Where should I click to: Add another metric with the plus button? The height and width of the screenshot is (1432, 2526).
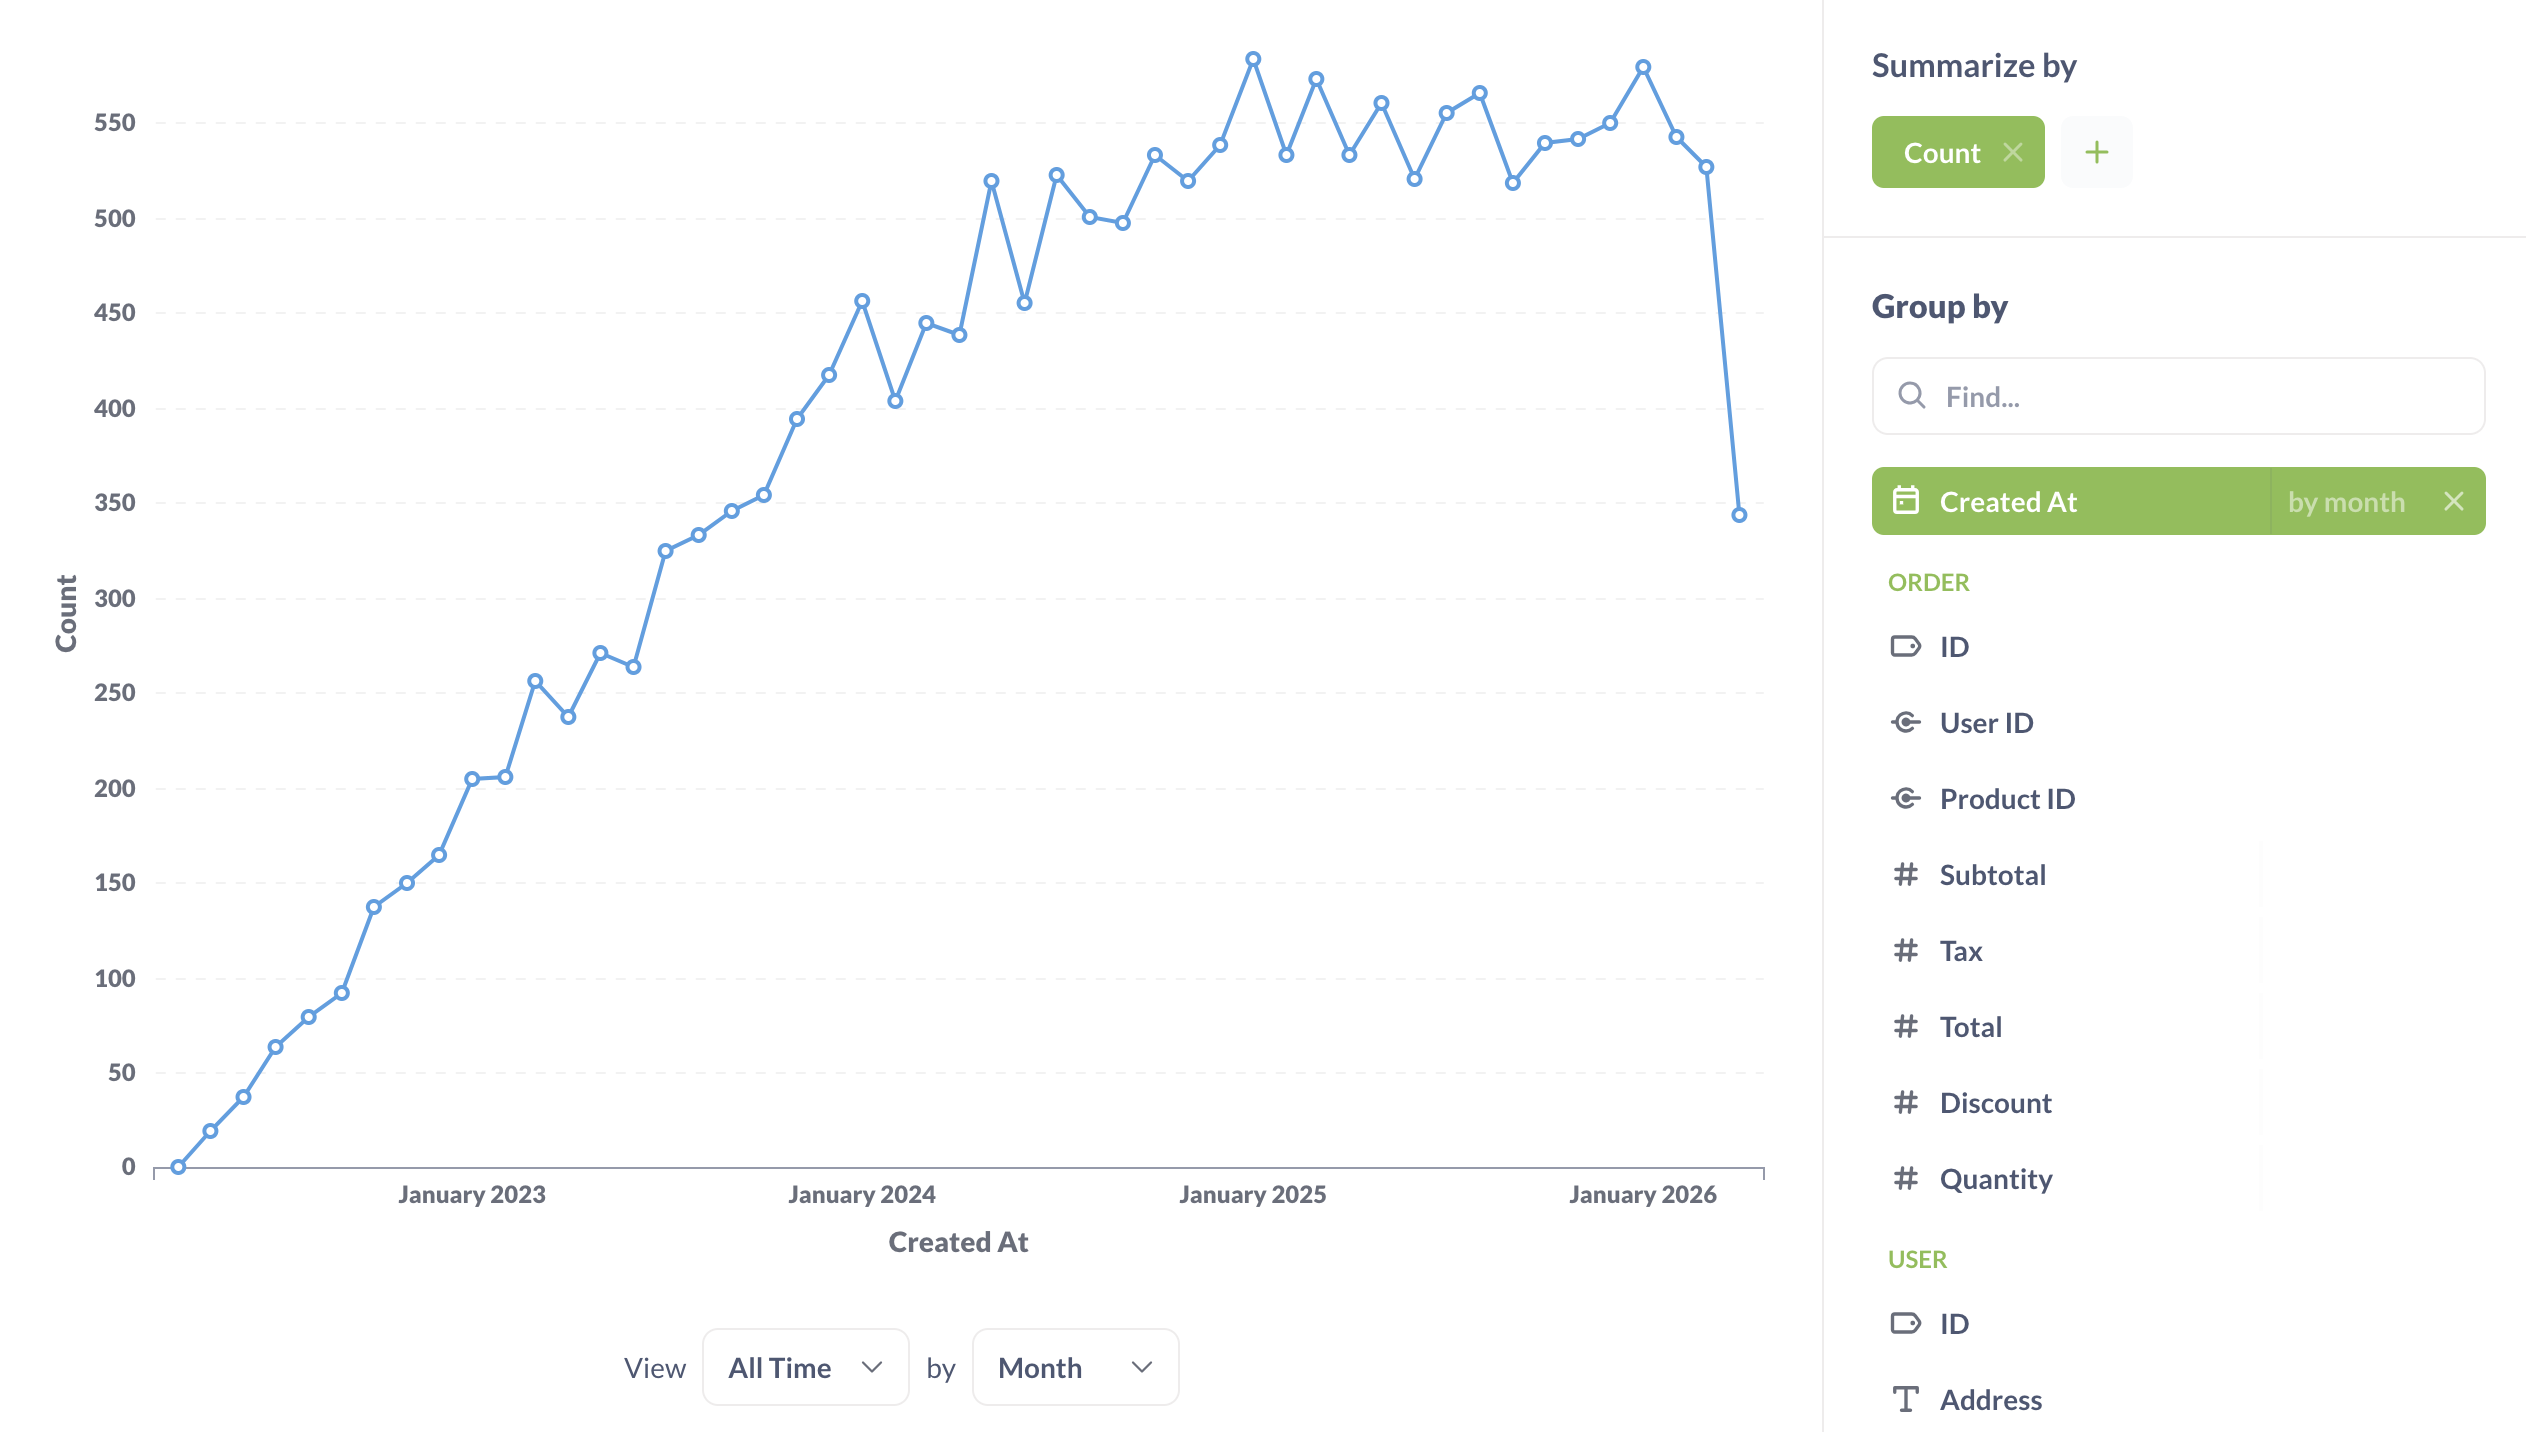pyautogui.click(x=2097, y=153)
